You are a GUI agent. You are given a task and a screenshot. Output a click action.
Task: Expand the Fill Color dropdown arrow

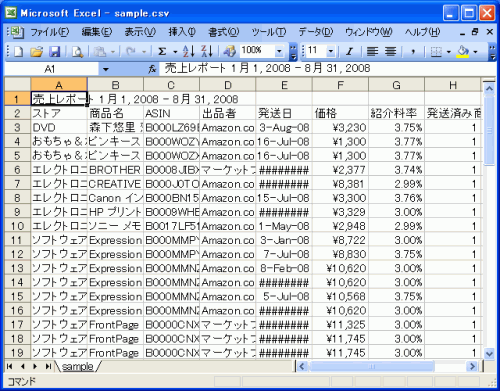[475, 52]
